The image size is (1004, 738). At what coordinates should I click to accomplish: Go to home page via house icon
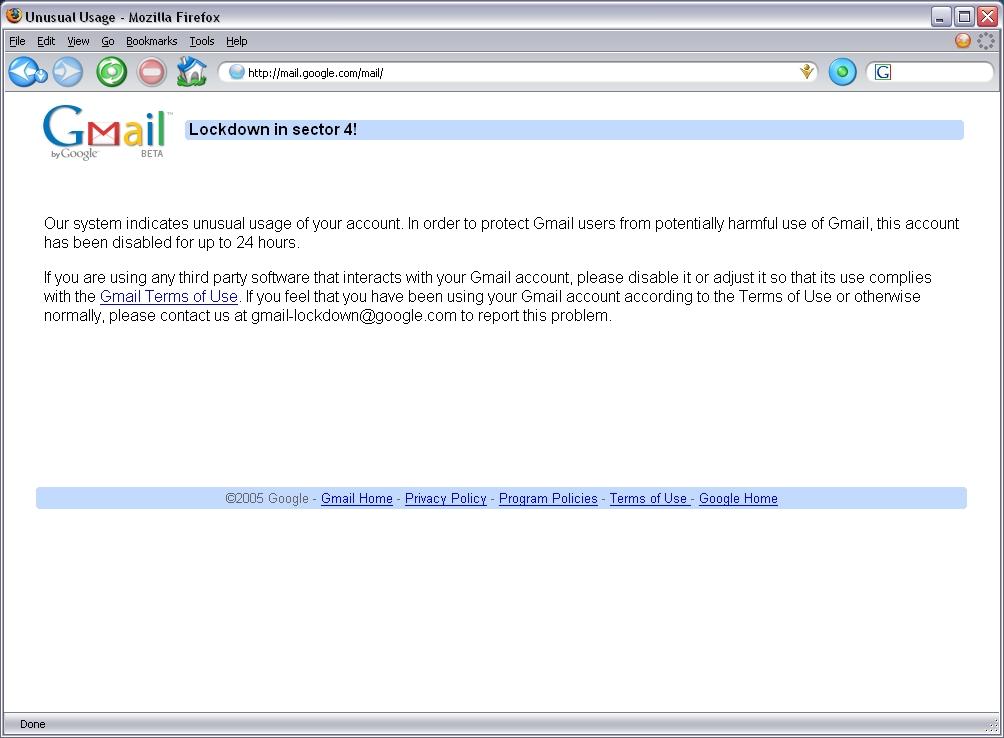pos(191,71)
